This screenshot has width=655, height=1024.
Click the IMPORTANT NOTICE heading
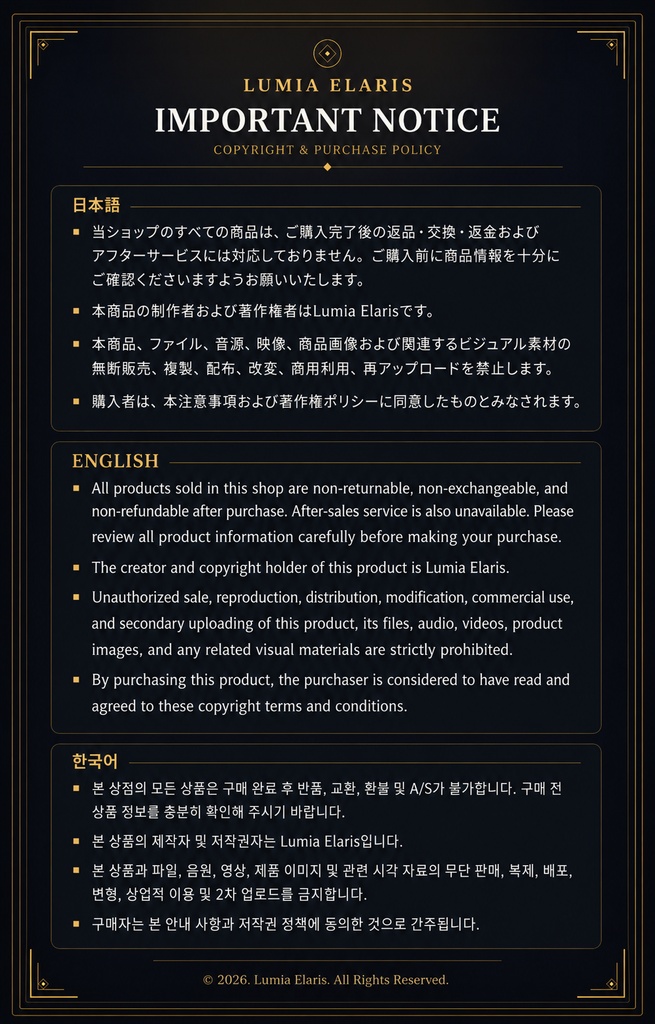tap(327, 120)
